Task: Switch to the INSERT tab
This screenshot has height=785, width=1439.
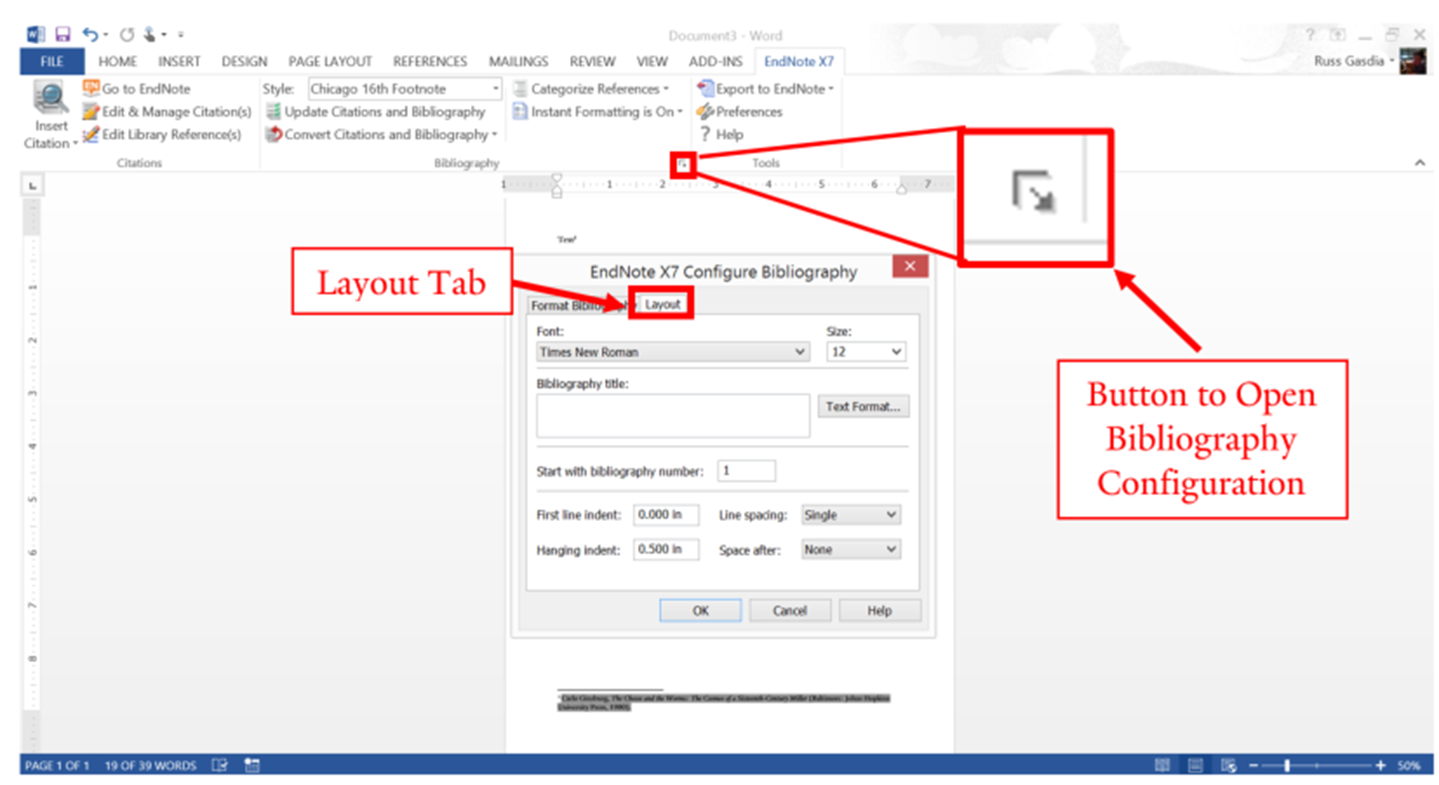Action: [x=179, y=62]
